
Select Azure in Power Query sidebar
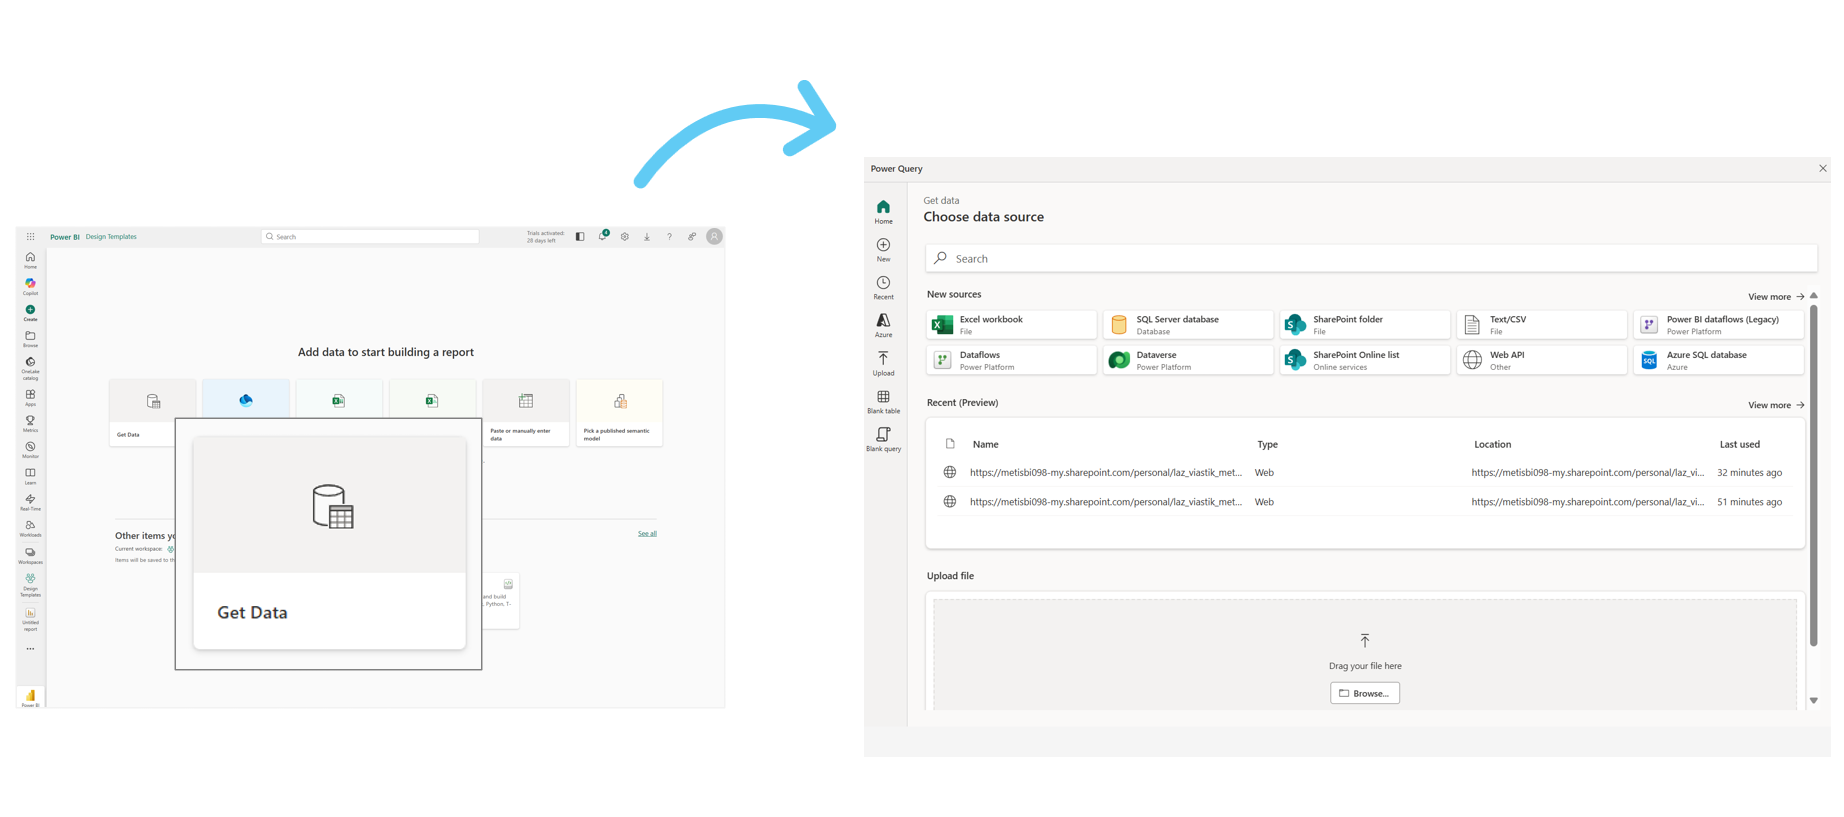(x=883, y=326)
